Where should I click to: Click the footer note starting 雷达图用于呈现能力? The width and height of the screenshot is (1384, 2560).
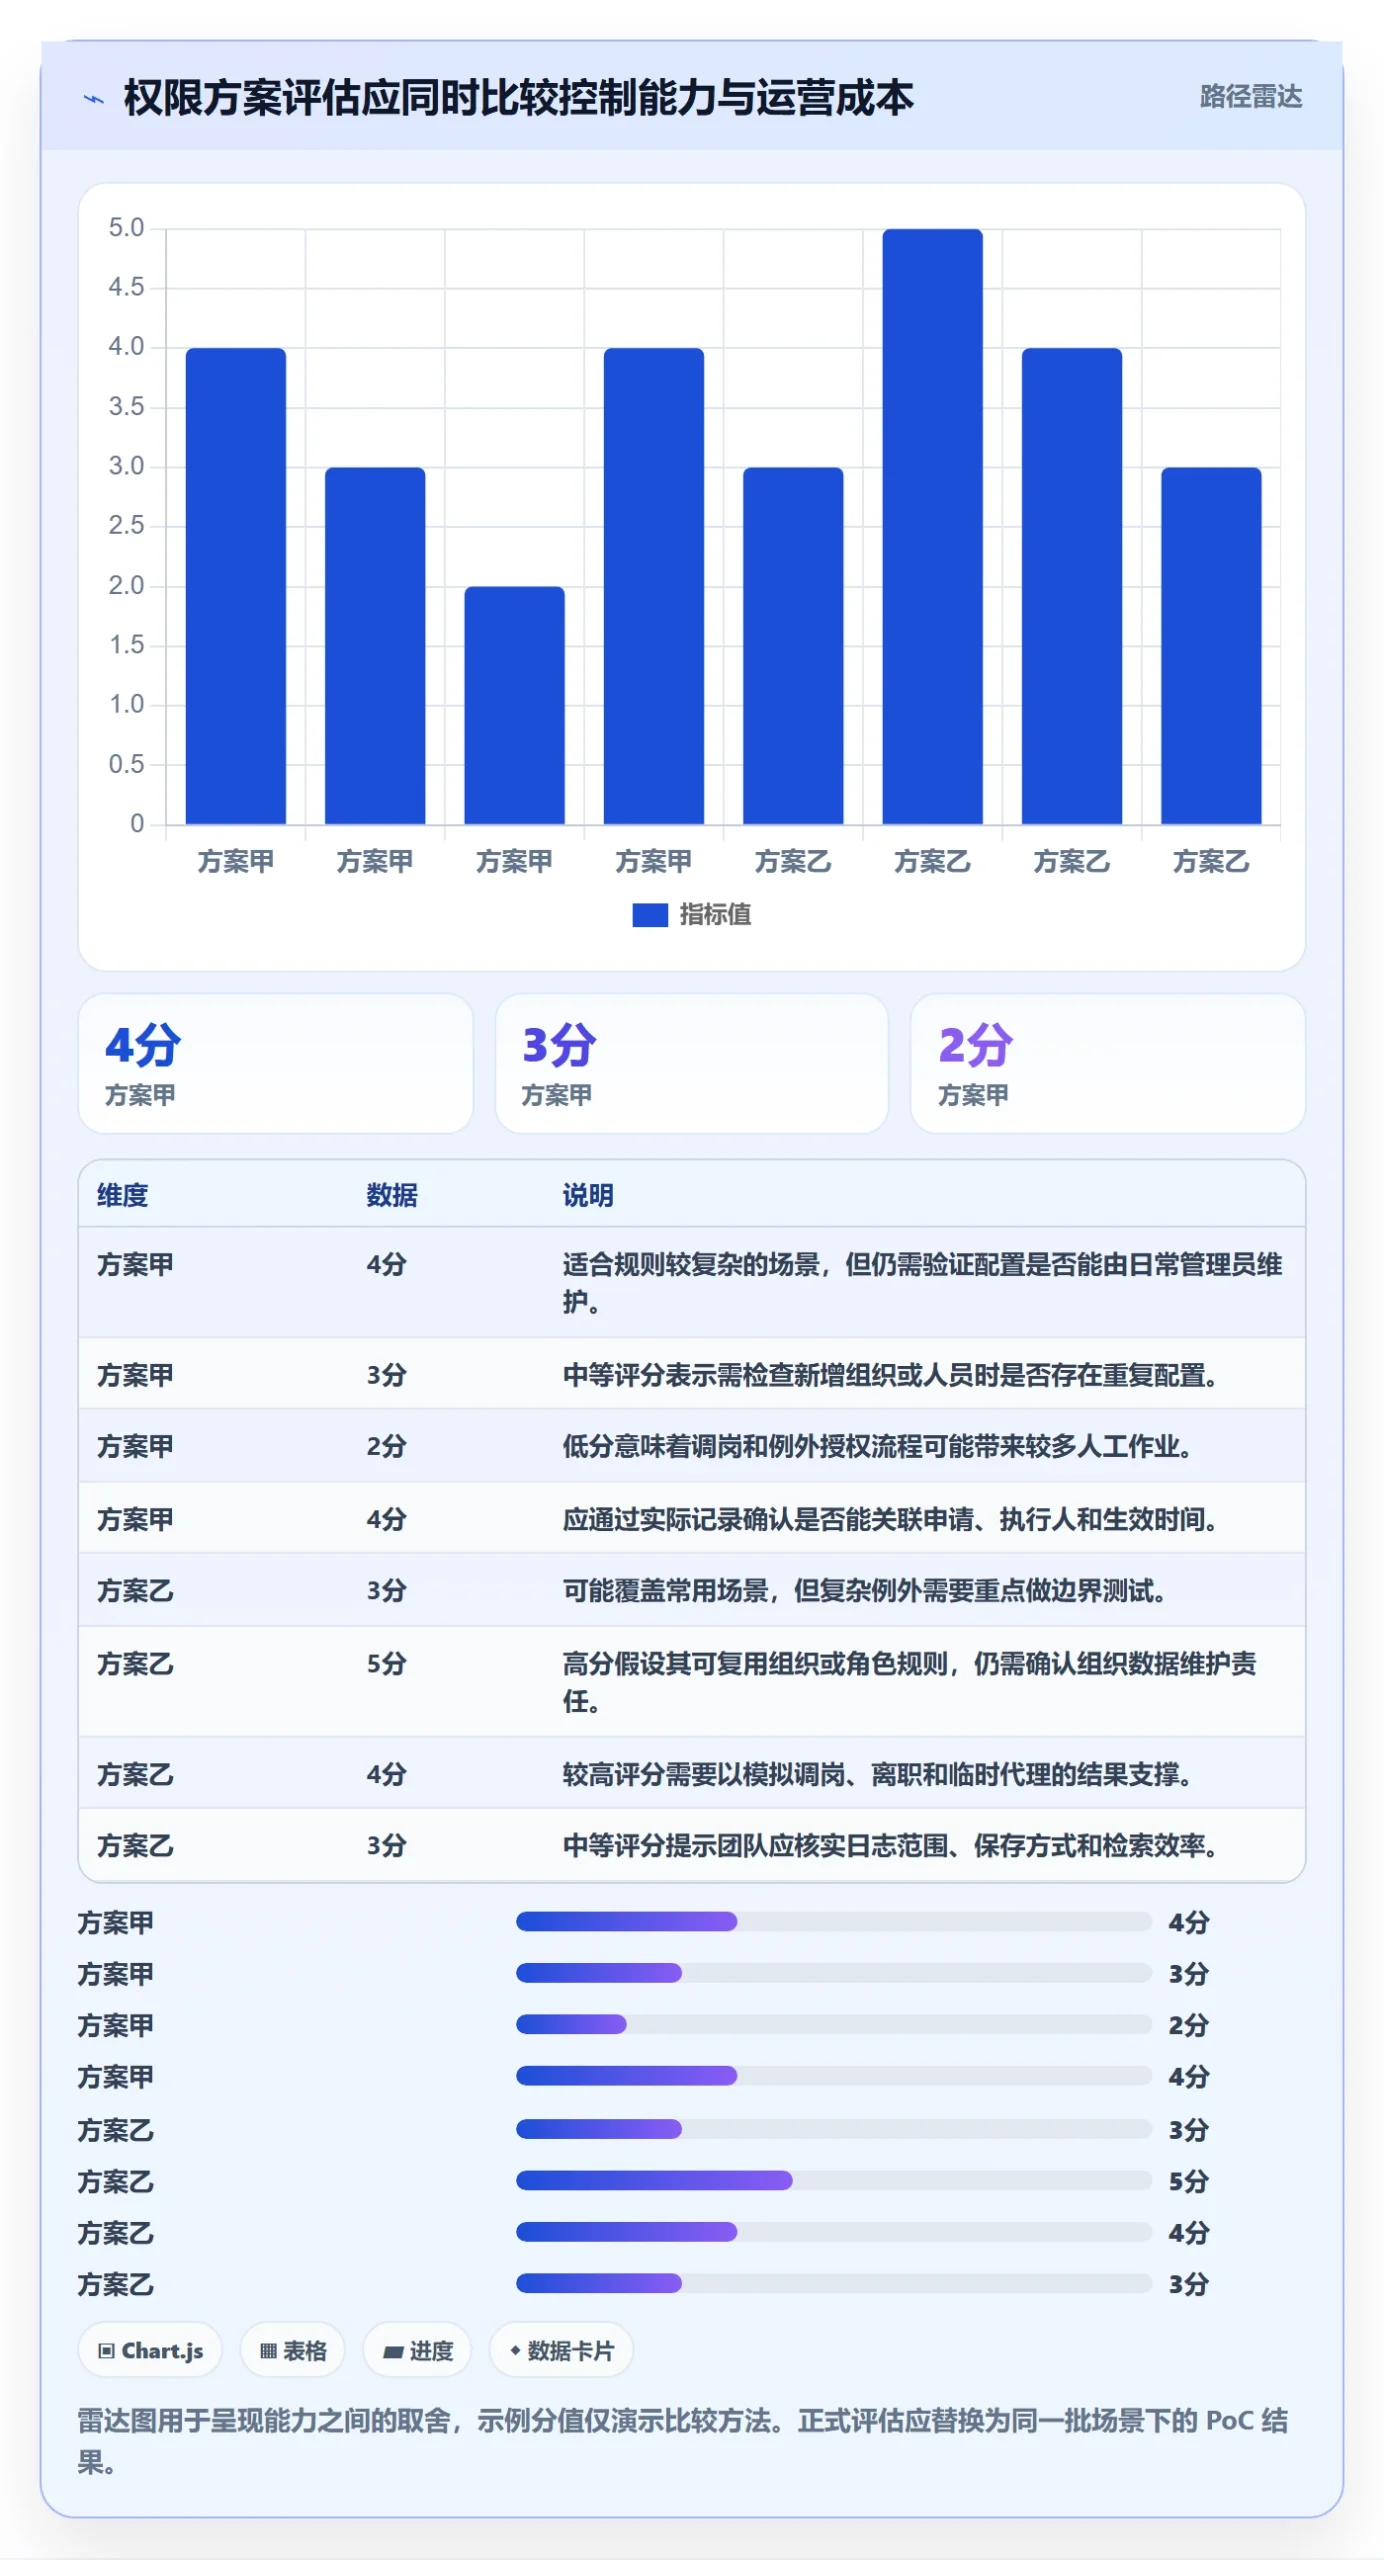pyautogui.click(x=683, y=2441)
